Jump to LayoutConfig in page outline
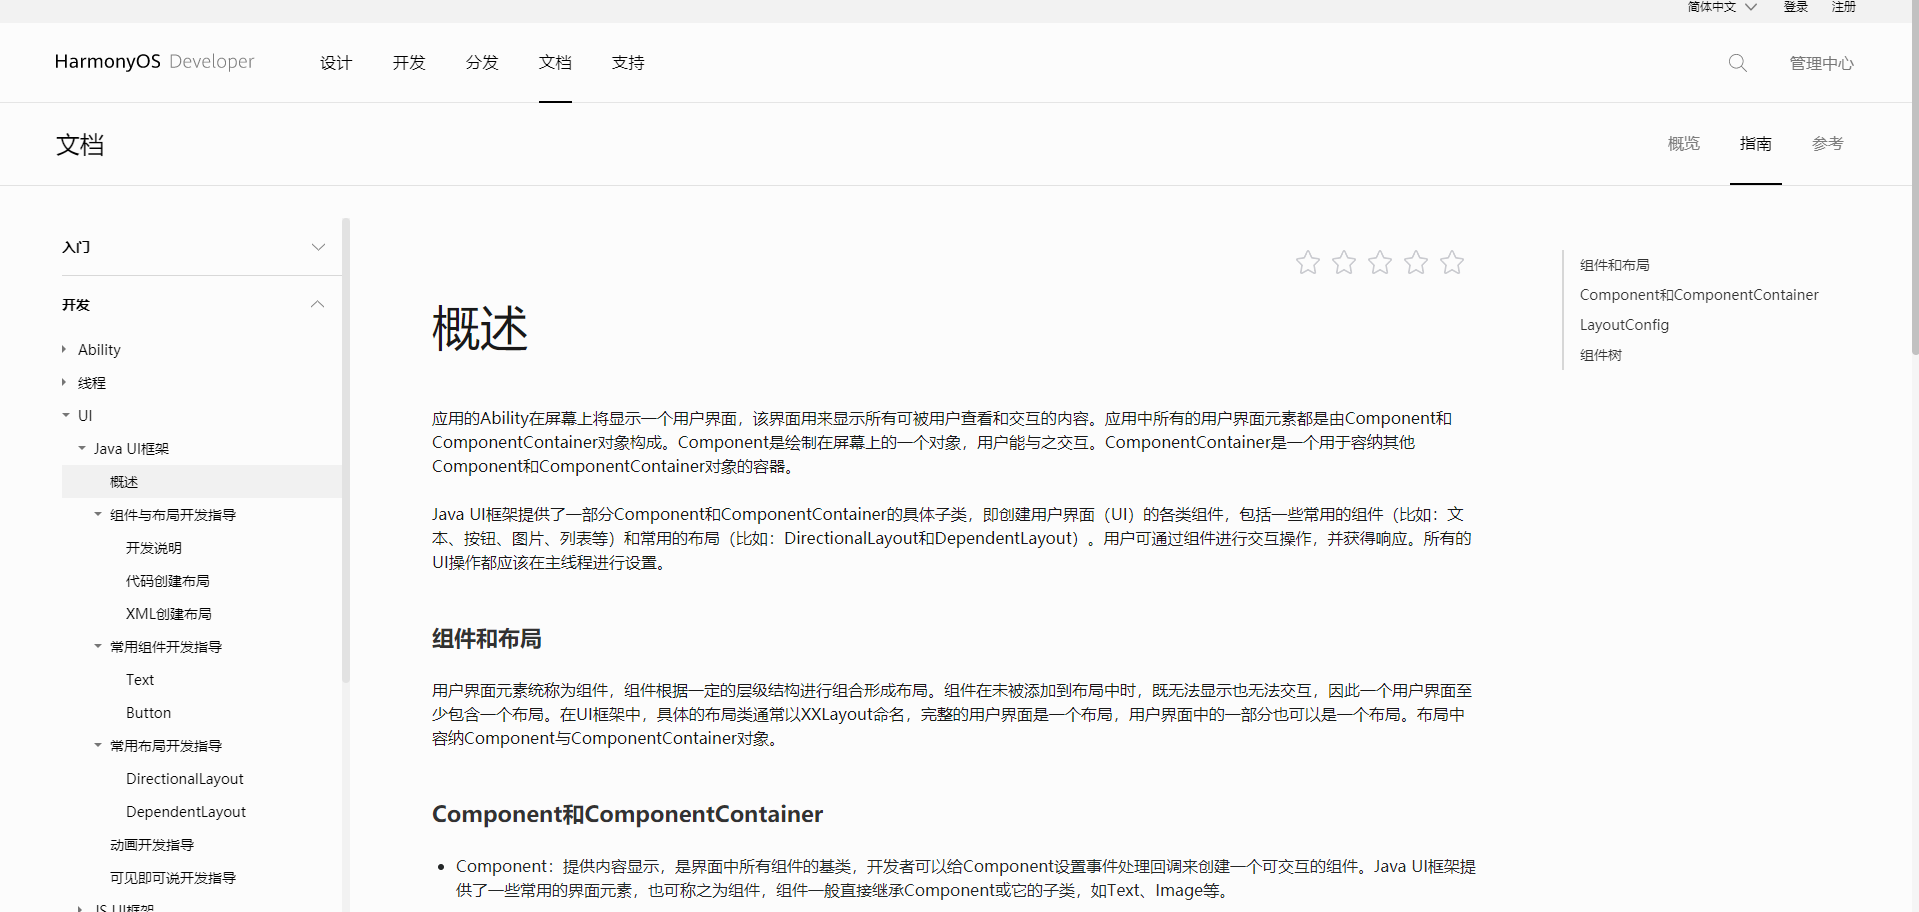 tap(1624, 325)
